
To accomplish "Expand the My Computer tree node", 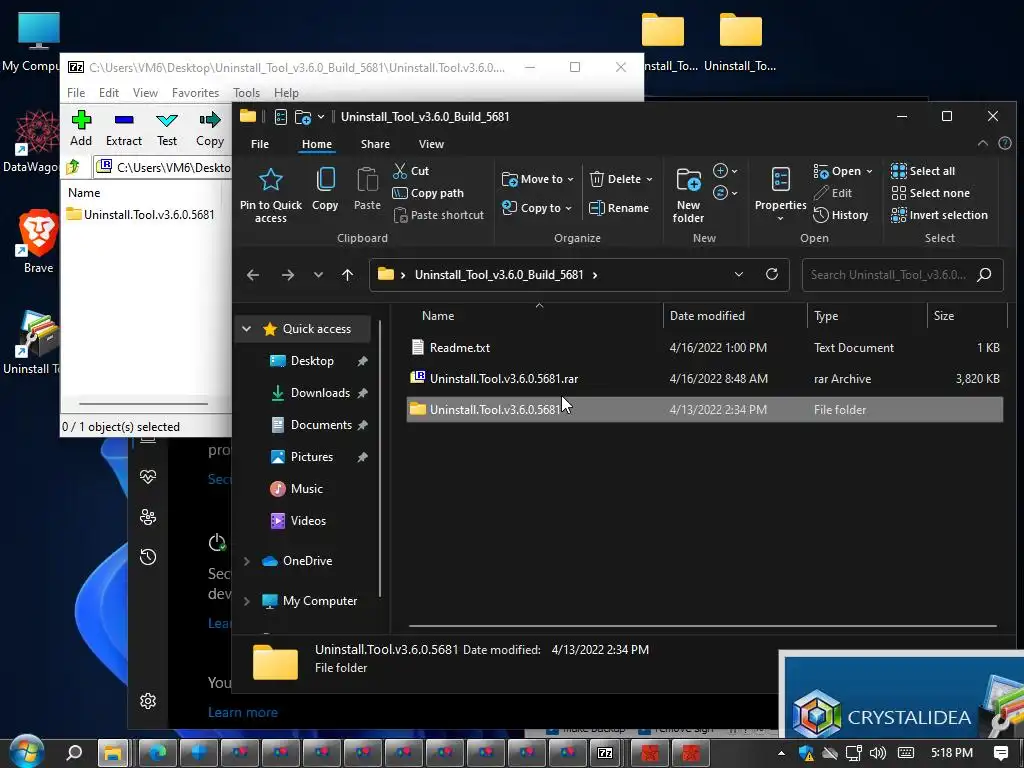I will click(247, 601).
